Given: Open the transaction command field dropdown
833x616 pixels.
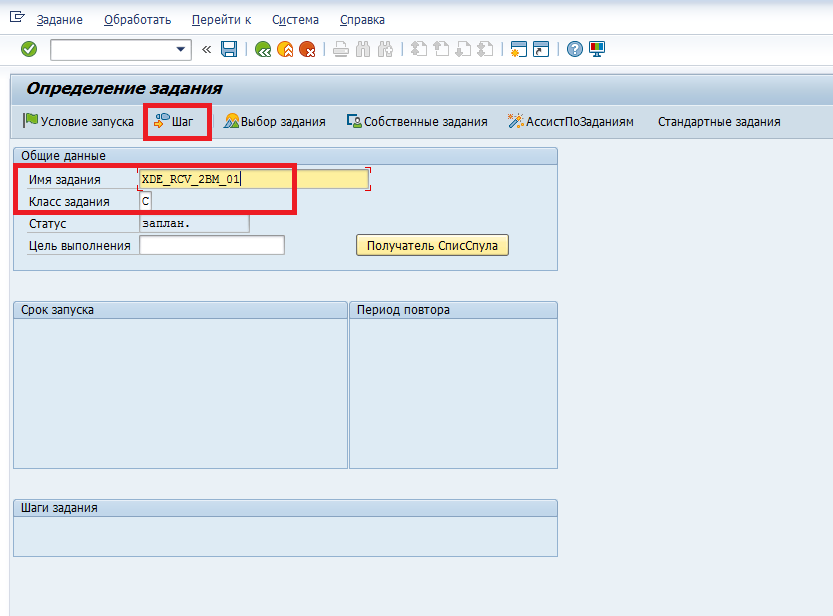Looking at the screenshot, I should (x=181, y=49).
